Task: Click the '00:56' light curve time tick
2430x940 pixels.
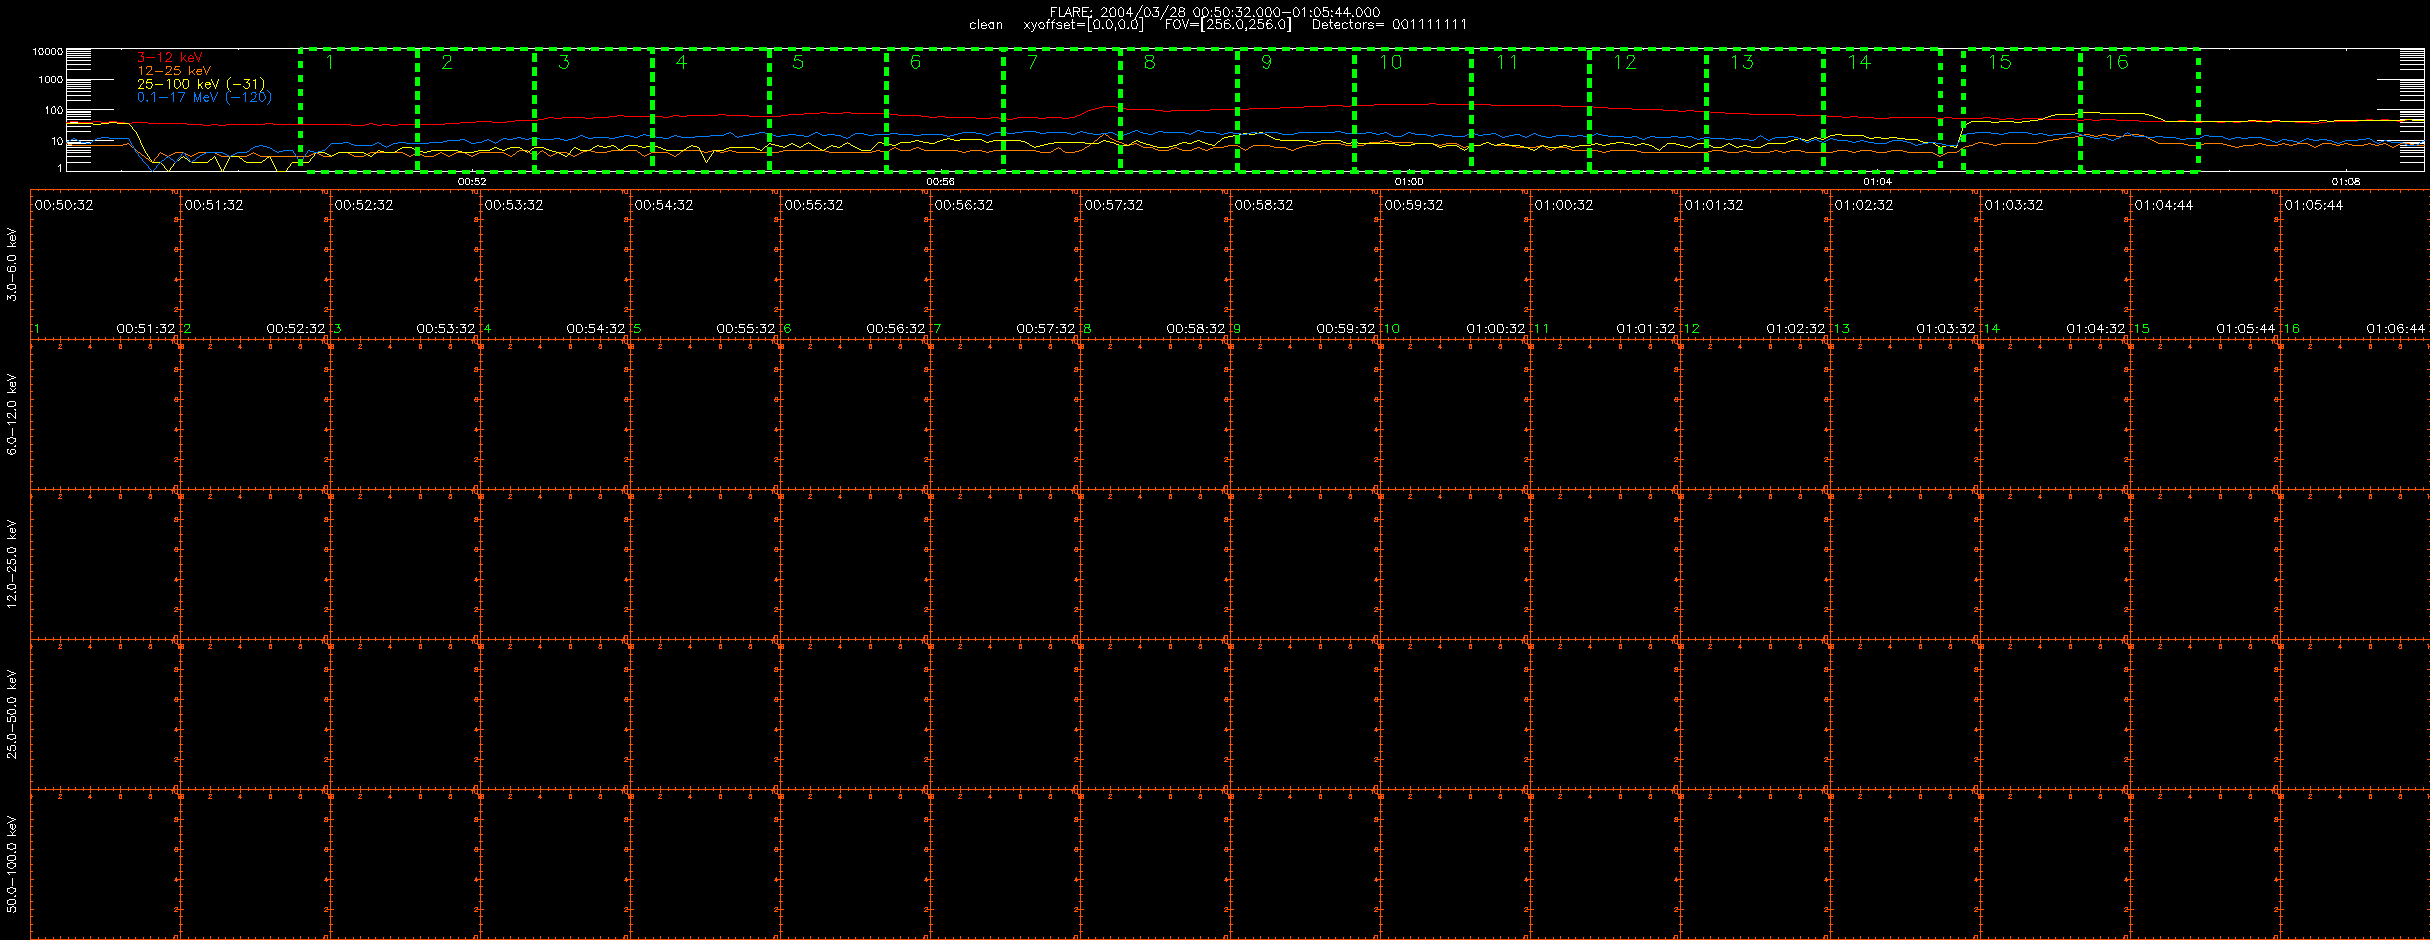Action: tap(940, 182)
